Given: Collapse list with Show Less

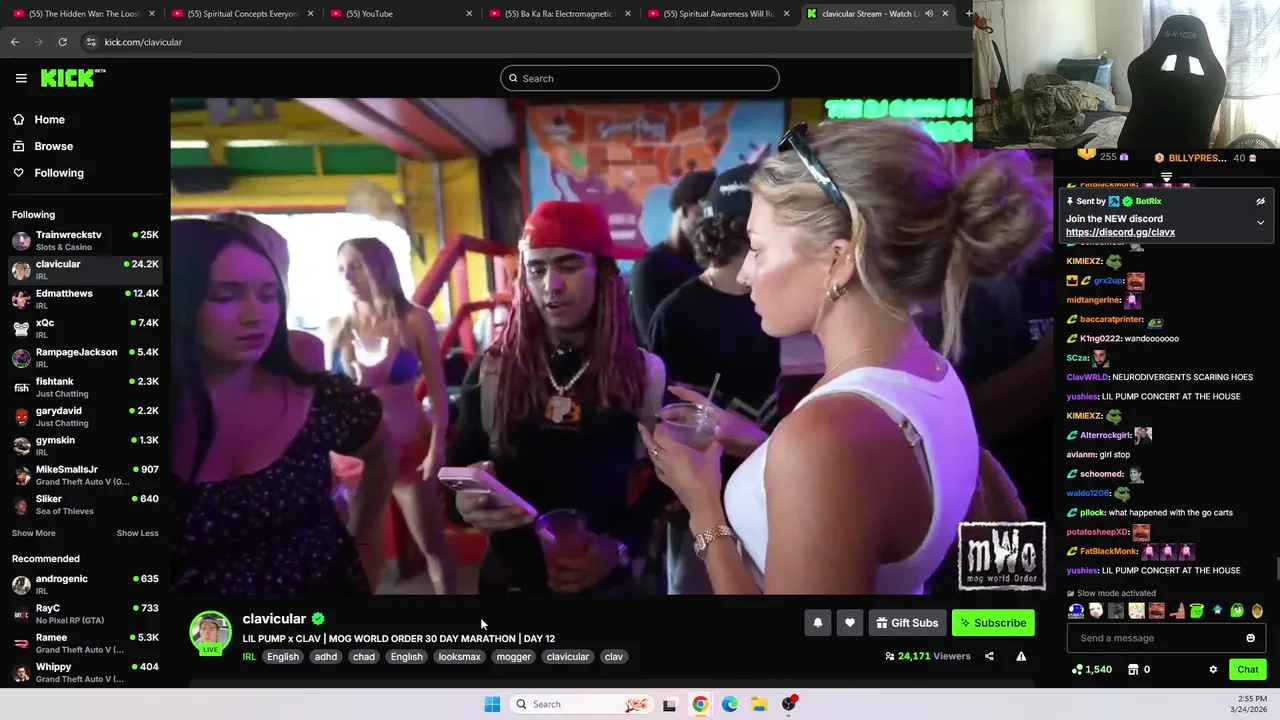Looking at the screenshot, I should [x=137, y=533].
